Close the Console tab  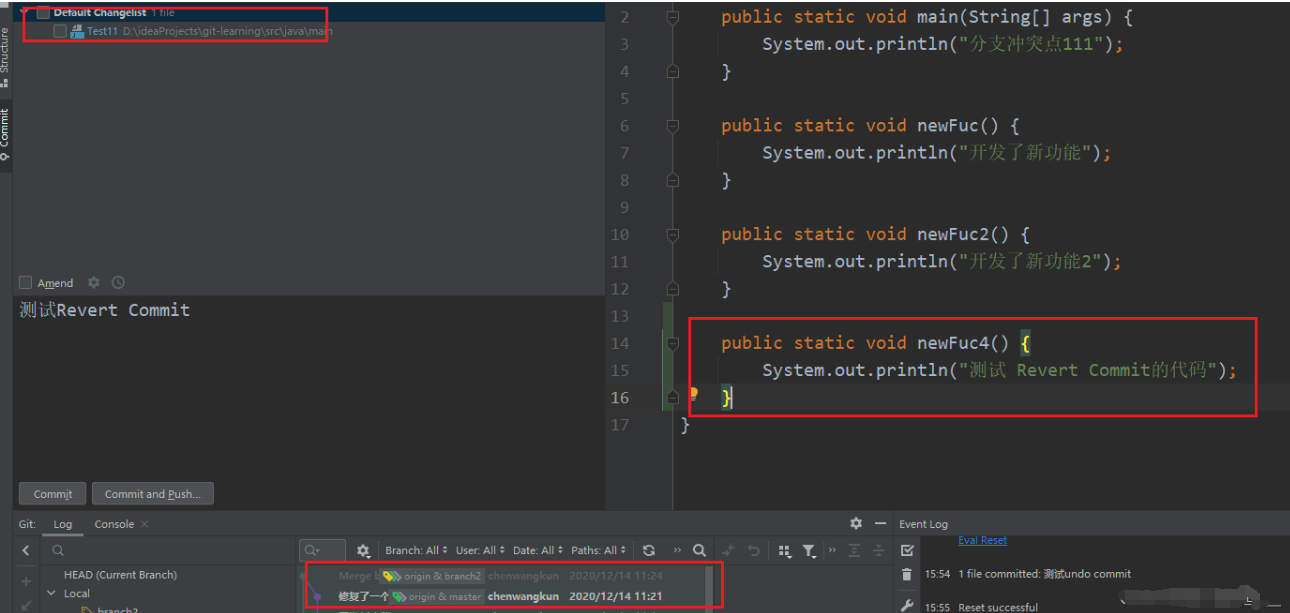tap(144, 524)
